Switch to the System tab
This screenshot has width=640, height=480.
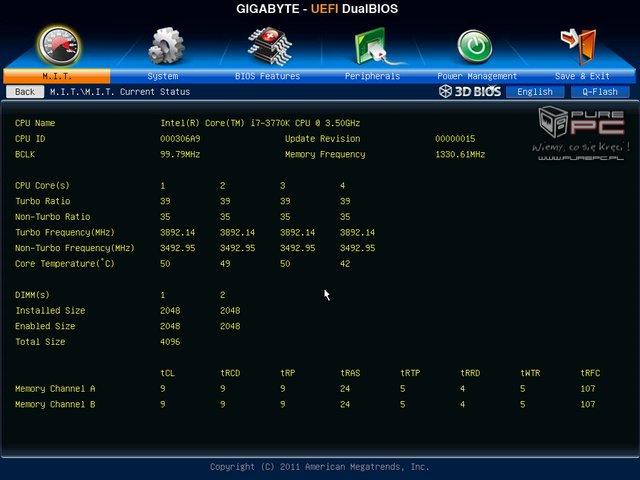point(163,76)
